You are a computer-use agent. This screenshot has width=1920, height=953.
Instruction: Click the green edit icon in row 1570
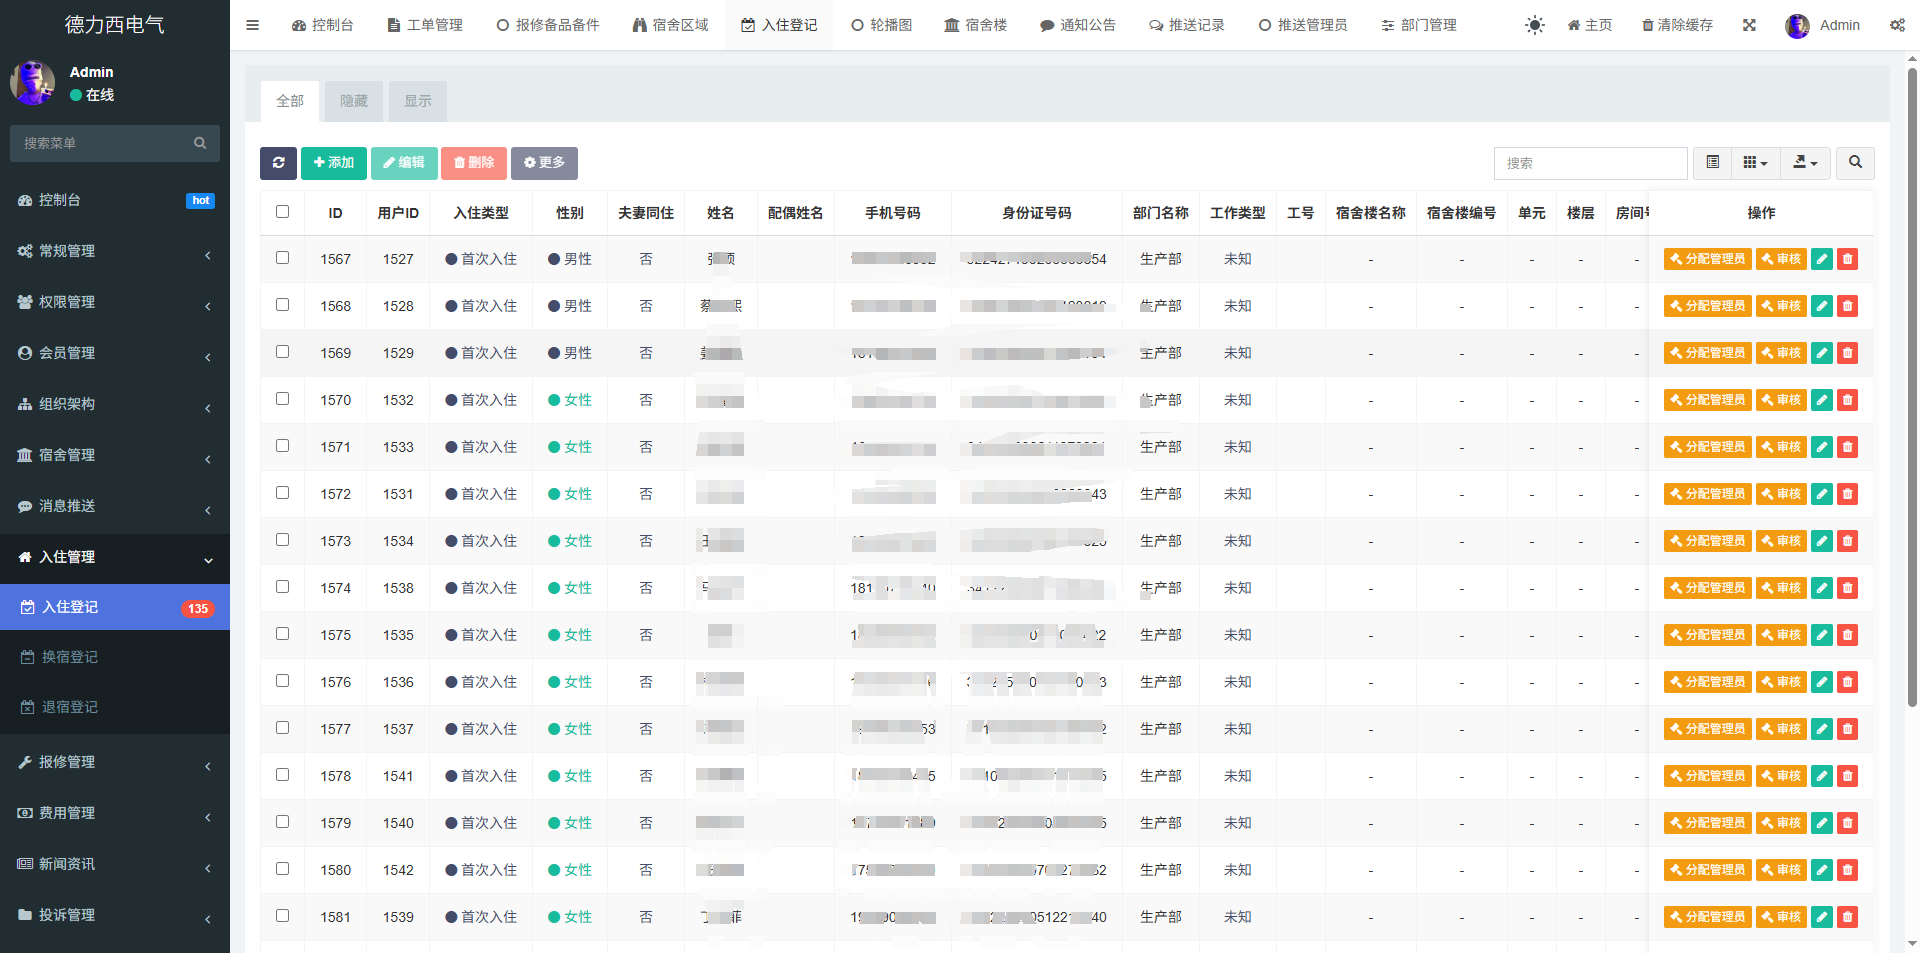[x=1822, y=400]
